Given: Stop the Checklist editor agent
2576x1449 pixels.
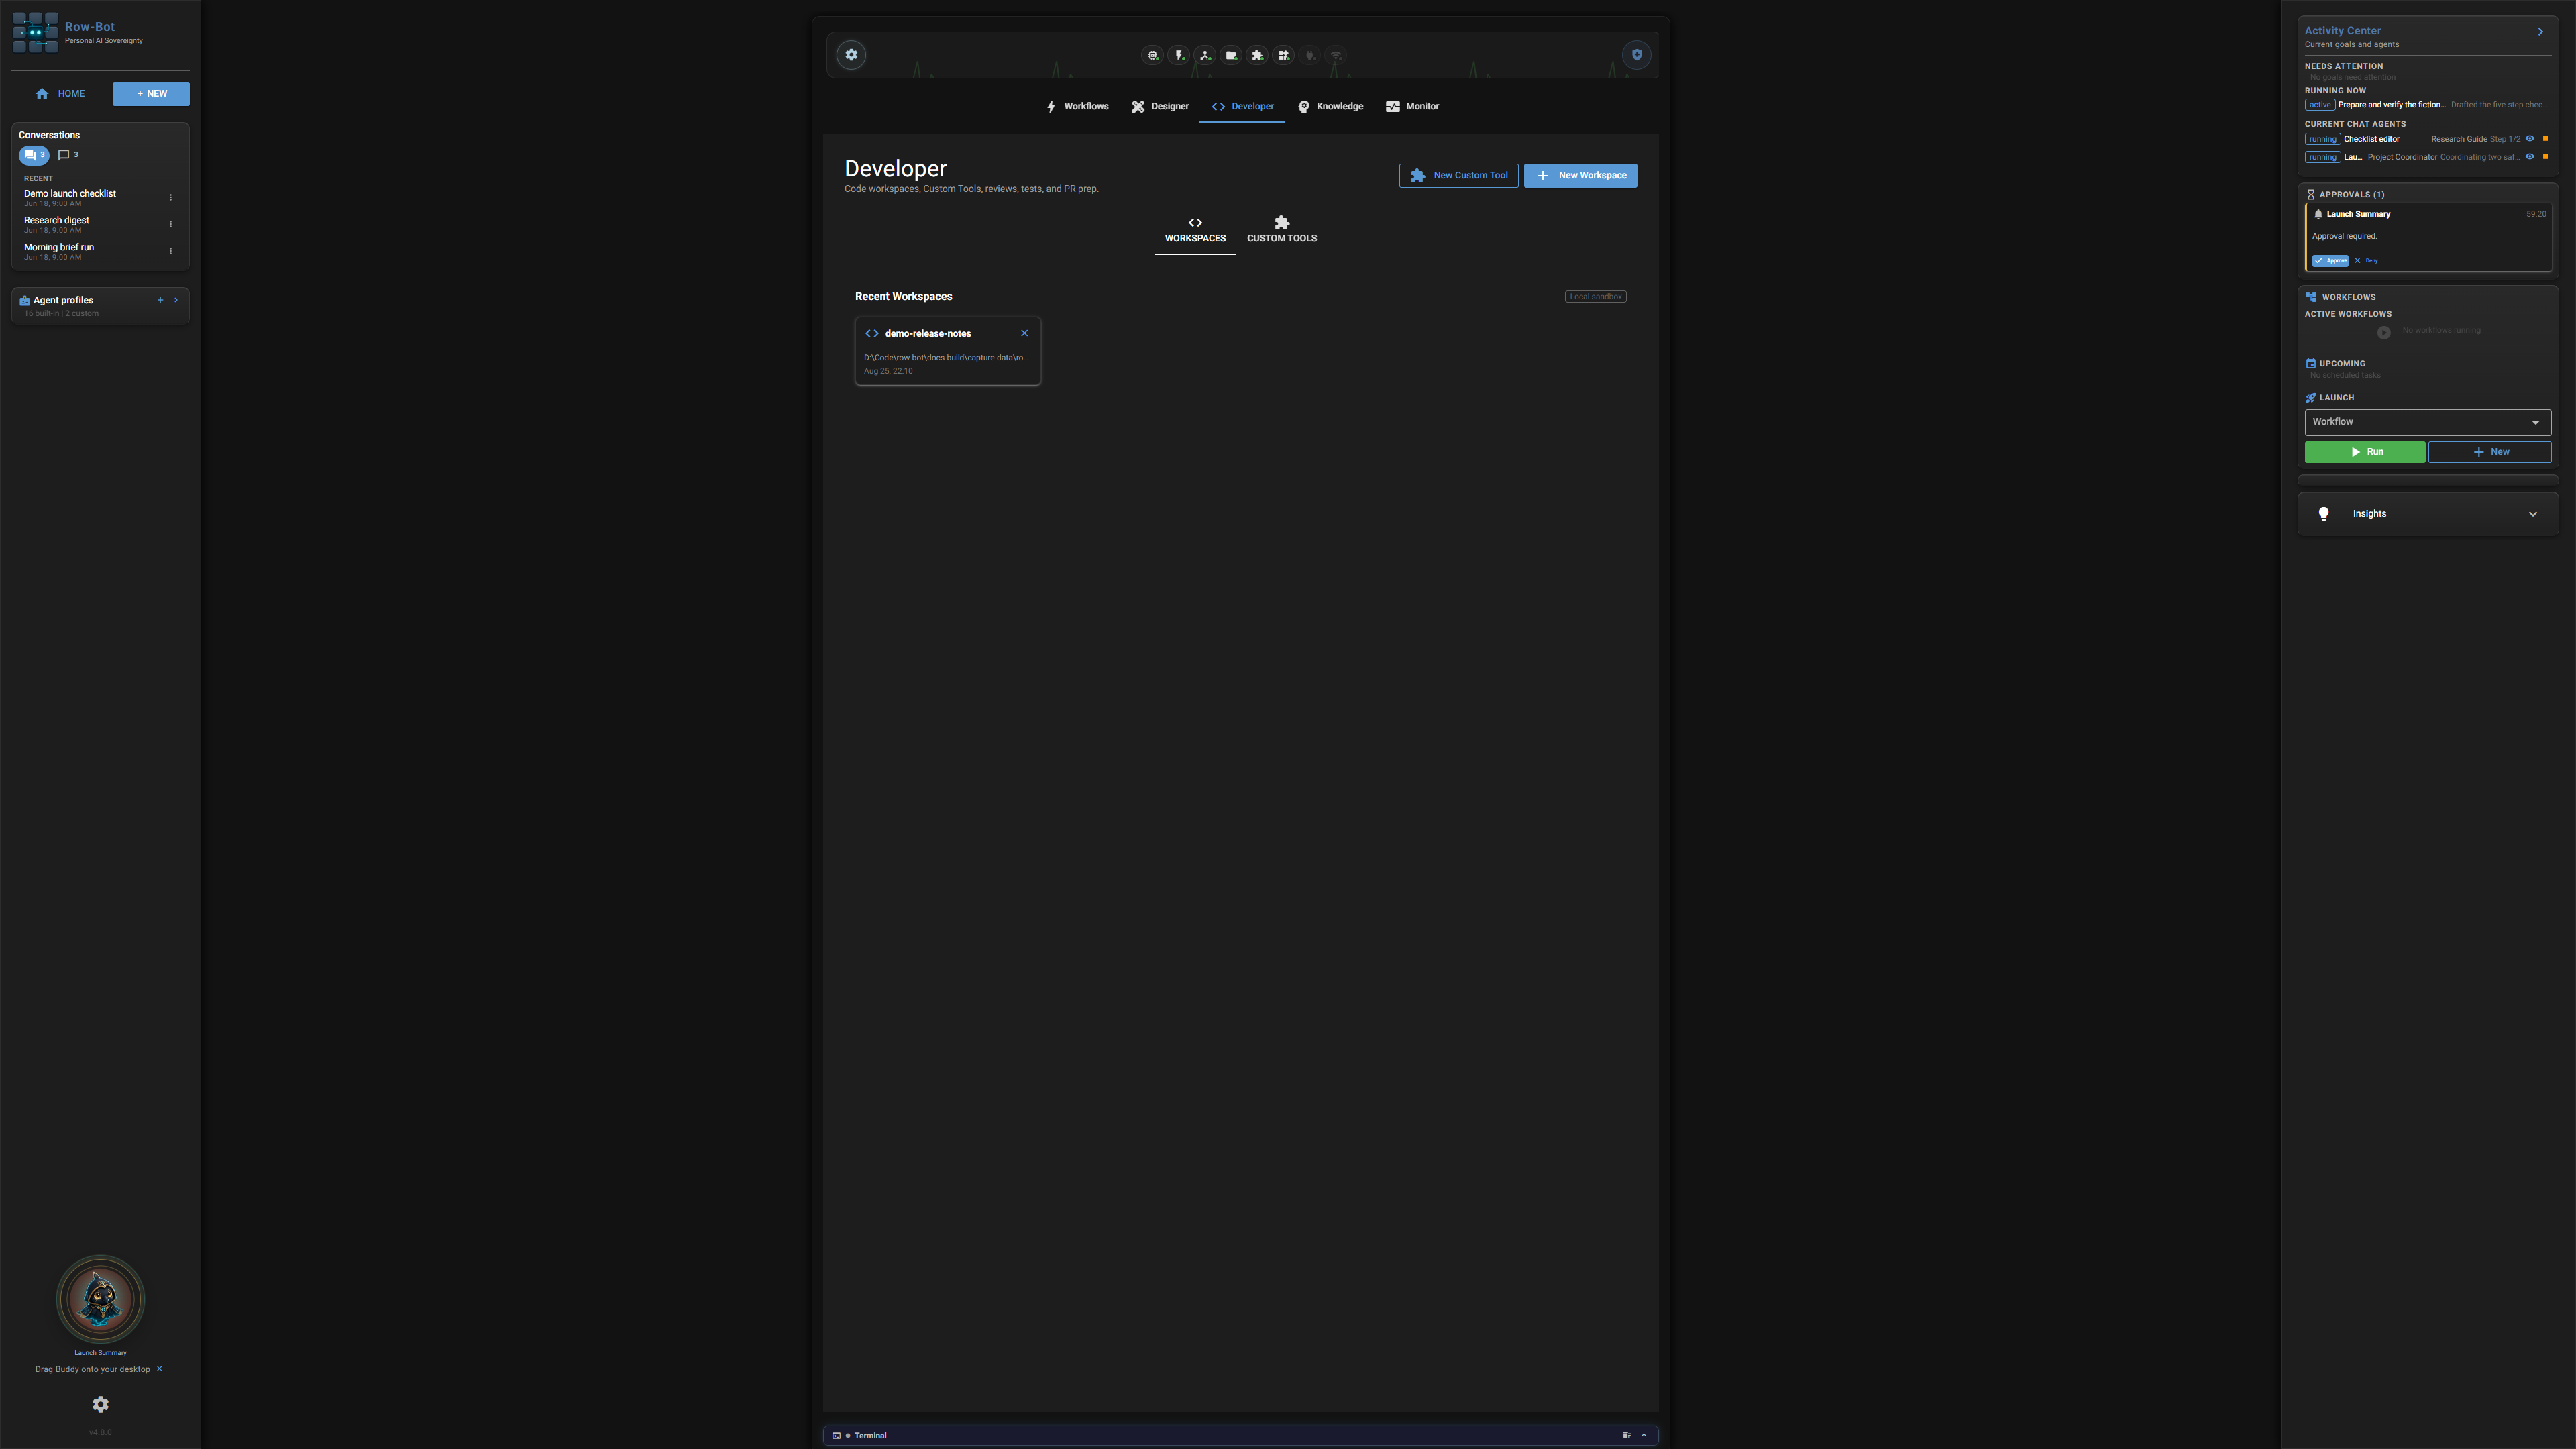Looking at the screenshot, I should pos(2545,139).
